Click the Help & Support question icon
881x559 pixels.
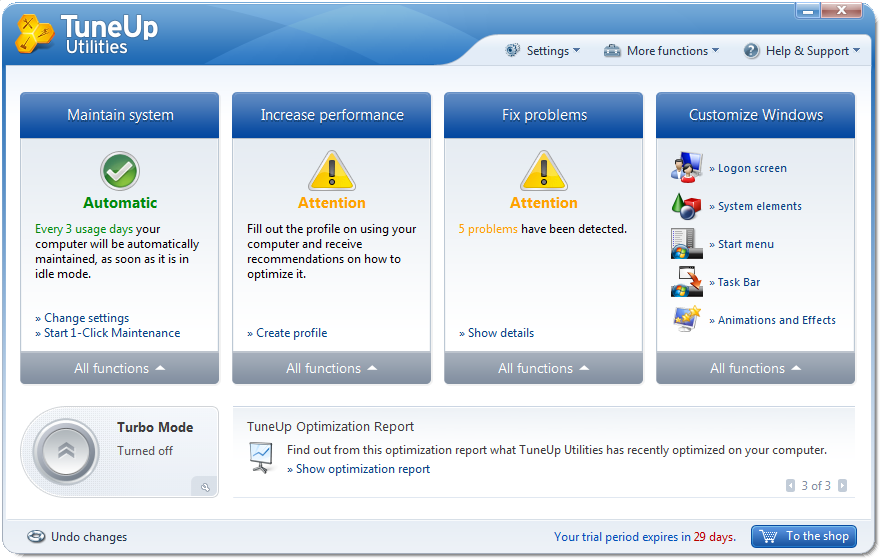coord(751,51)
